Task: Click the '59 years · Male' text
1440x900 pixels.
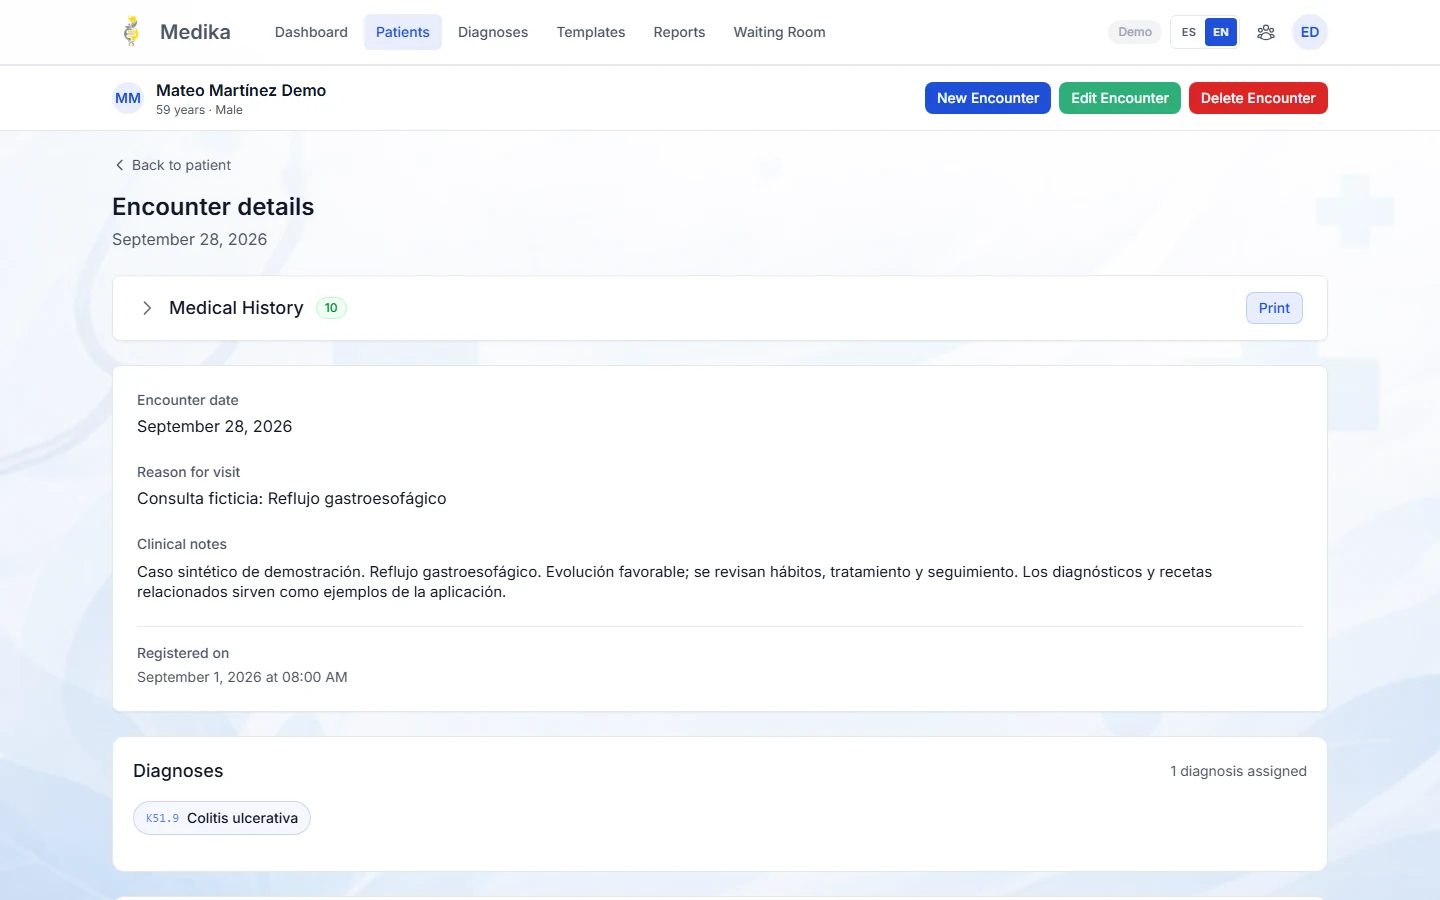Action: (199, 110)
